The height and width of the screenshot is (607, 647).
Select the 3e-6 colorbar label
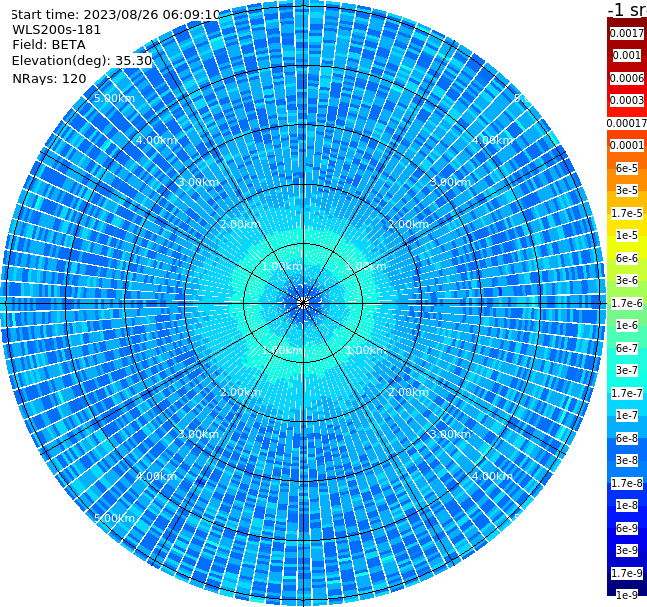627,280
